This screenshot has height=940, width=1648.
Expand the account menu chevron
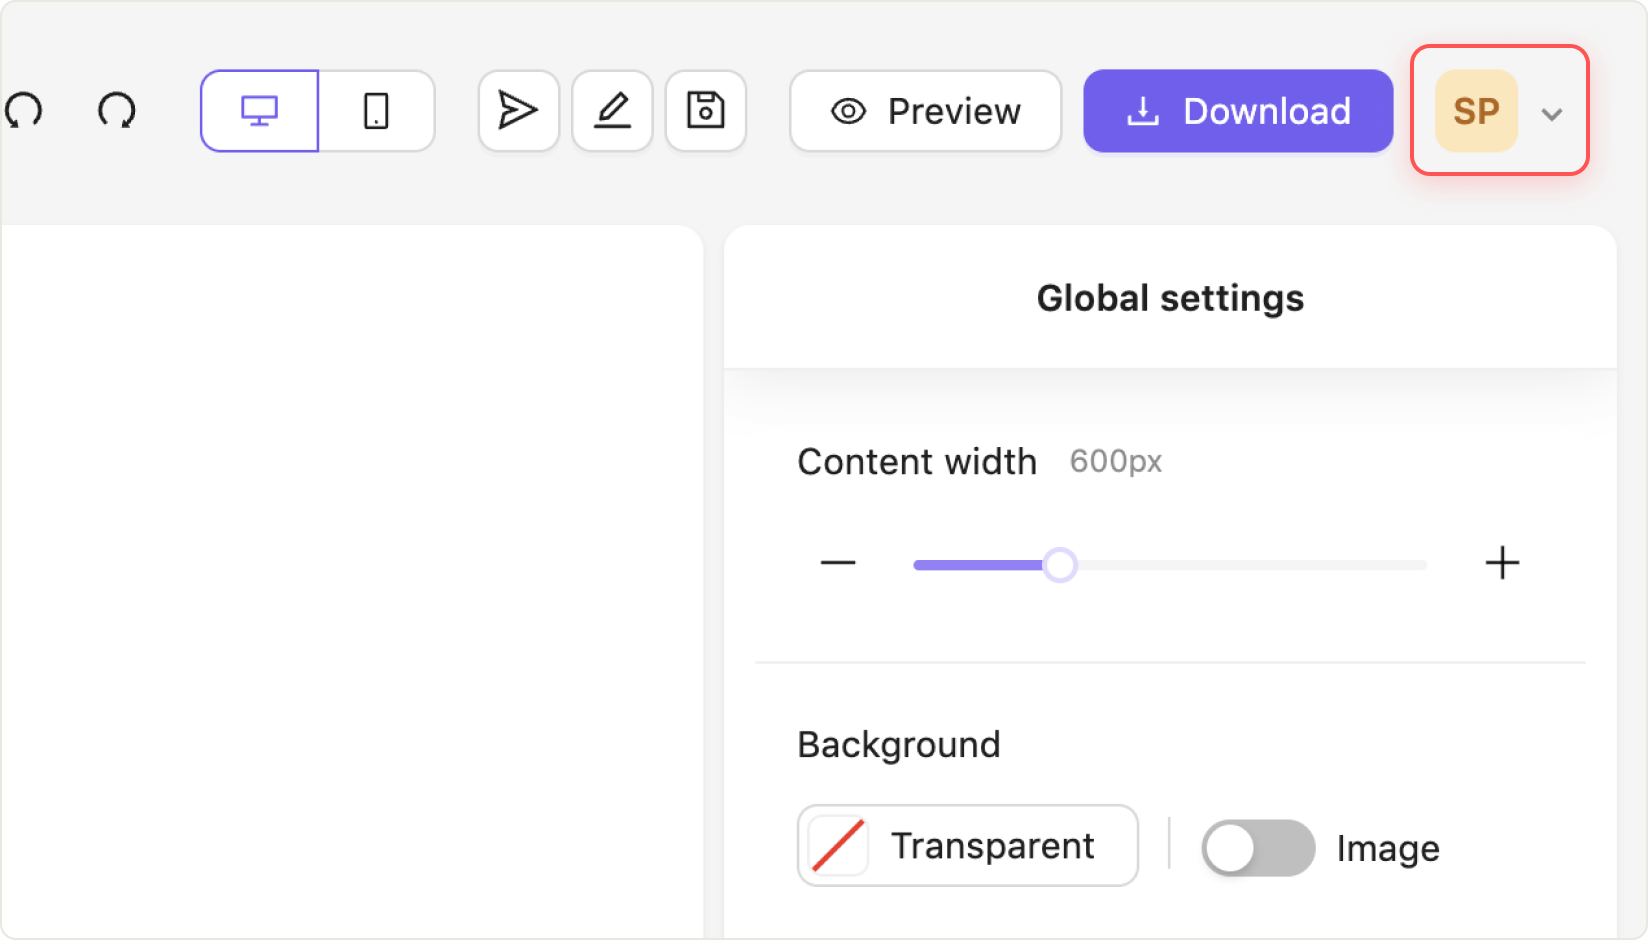click(1551, 114)
